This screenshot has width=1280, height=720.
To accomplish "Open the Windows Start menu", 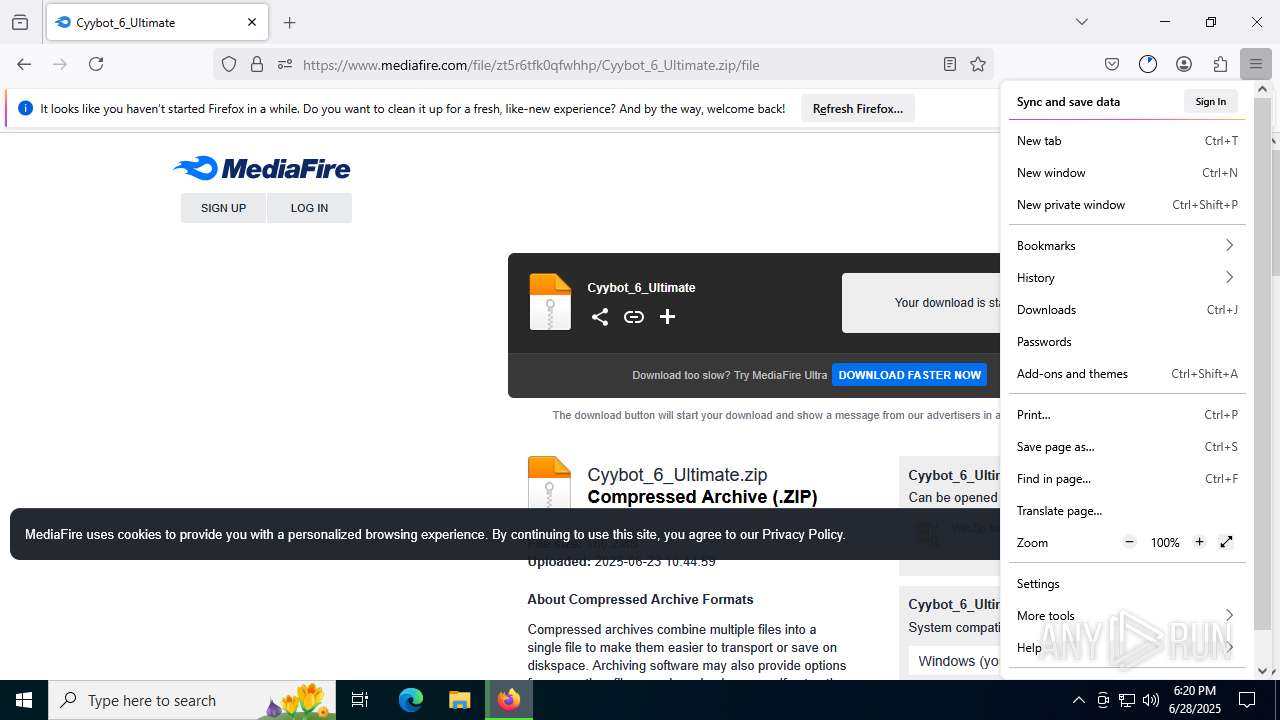I will tap(24, 700).
